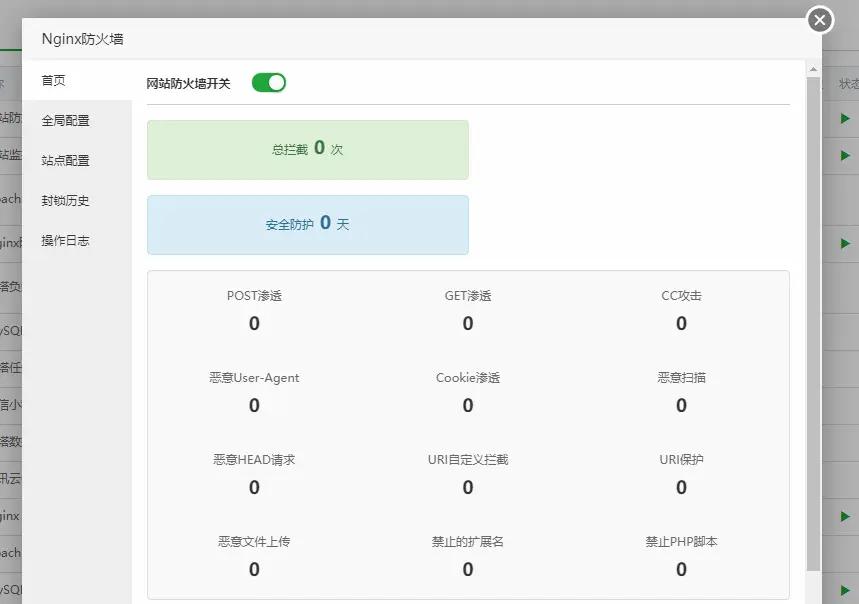Close the Nginx firewall dialog
859x604 pixels.
pos(820,20)
